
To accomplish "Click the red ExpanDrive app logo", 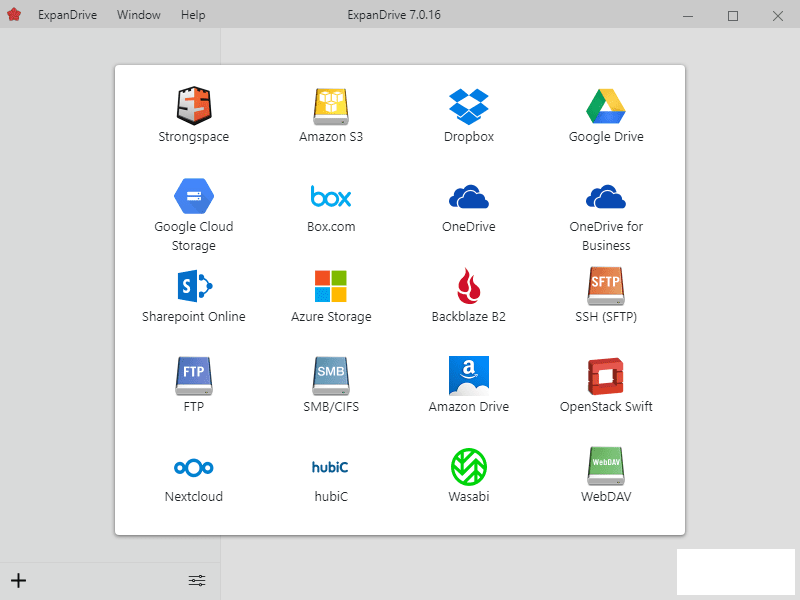I will [14, 14].
